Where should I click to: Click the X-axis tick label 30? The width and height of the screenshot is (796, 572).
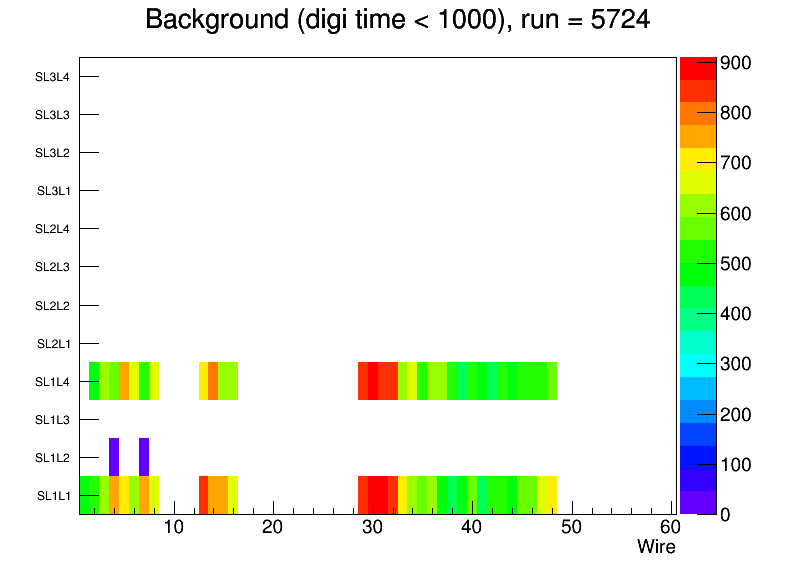click(372, 528)
